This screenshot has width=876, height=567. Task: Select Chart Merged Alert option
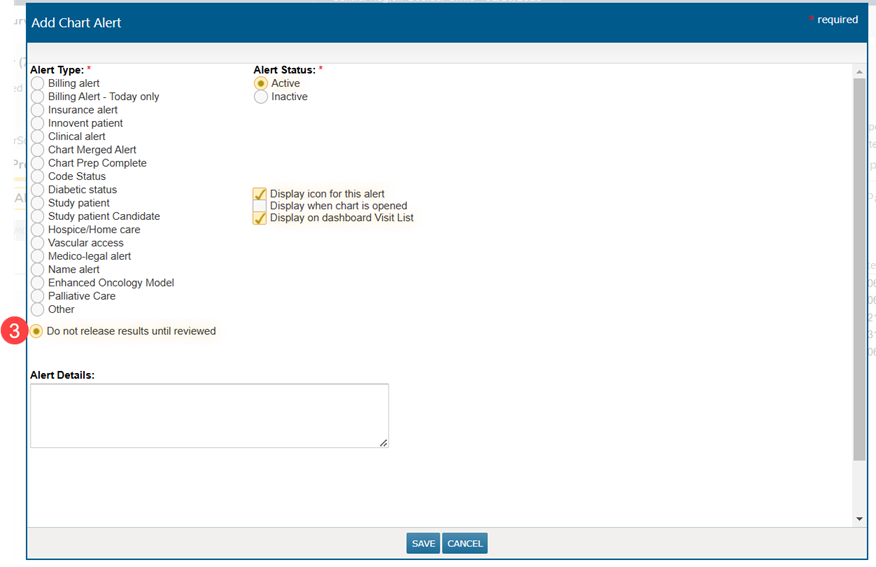38,150
